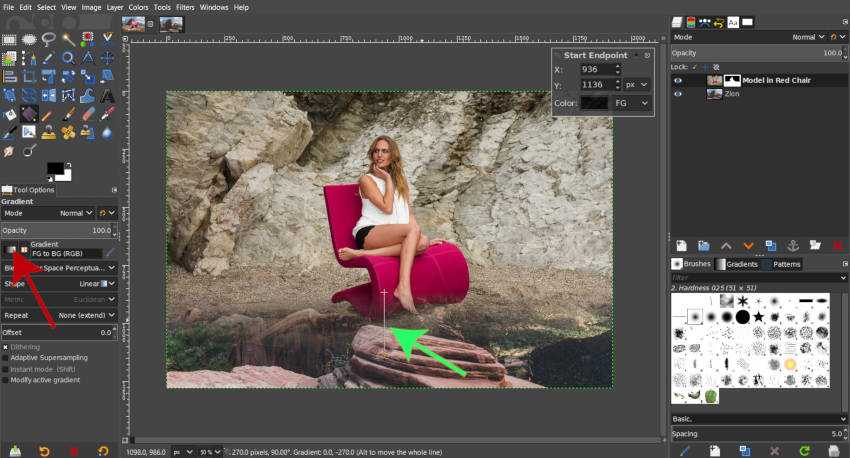Image resolution: width=850 pixels, height=458 pixels.
Task: Select the Ellipse Select tool
Action: point(29,39)
